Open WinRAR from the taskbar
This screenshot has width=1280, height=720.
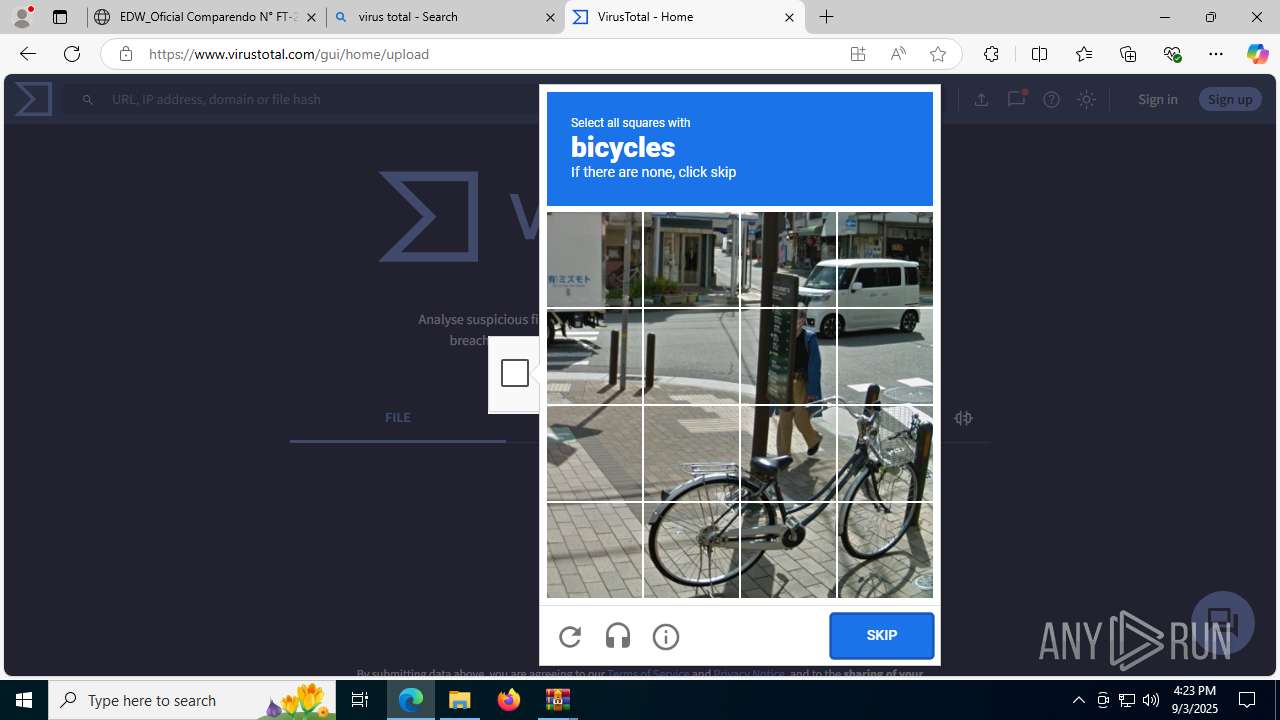coord(558,700)
